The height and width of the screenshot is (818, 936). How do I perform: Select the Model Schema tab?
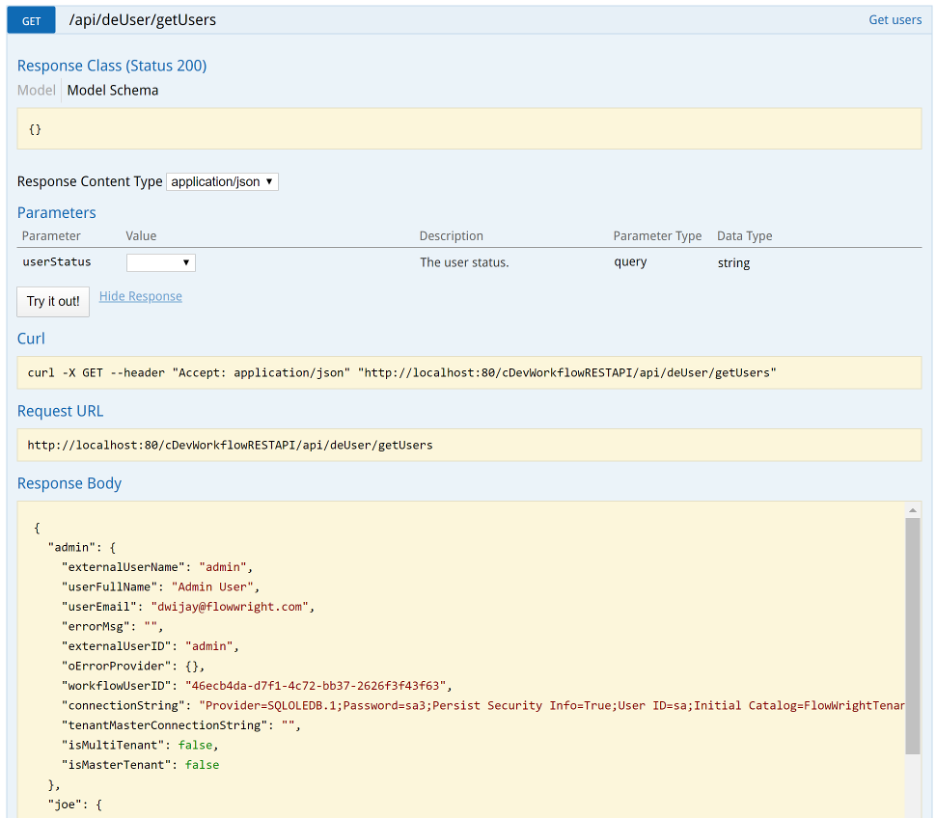click(112, 90)
